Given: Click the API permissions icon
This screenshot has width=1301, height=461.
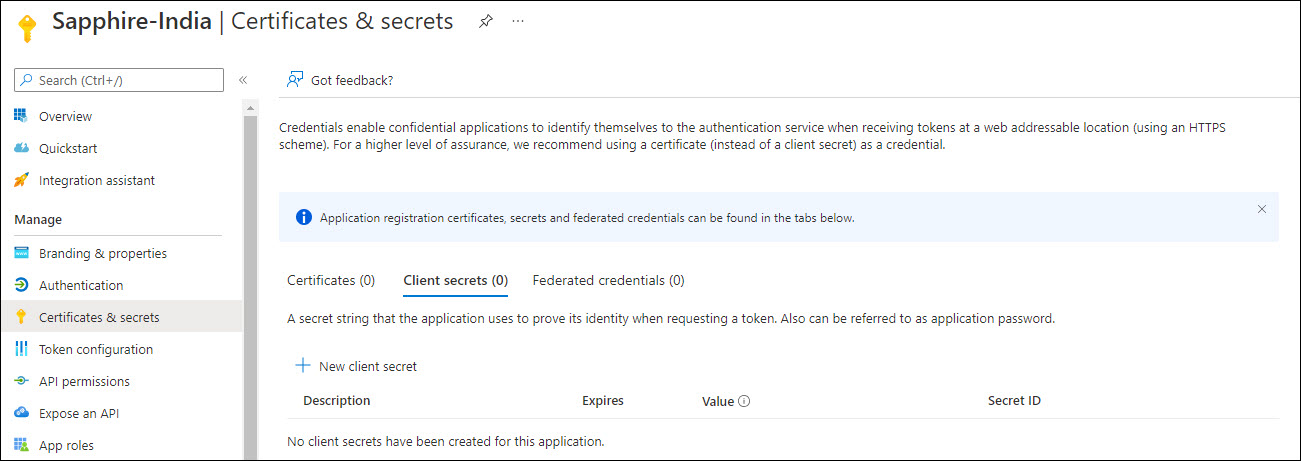Looking at the screenshot, I should pyautogui.click(x=21, y=381).
